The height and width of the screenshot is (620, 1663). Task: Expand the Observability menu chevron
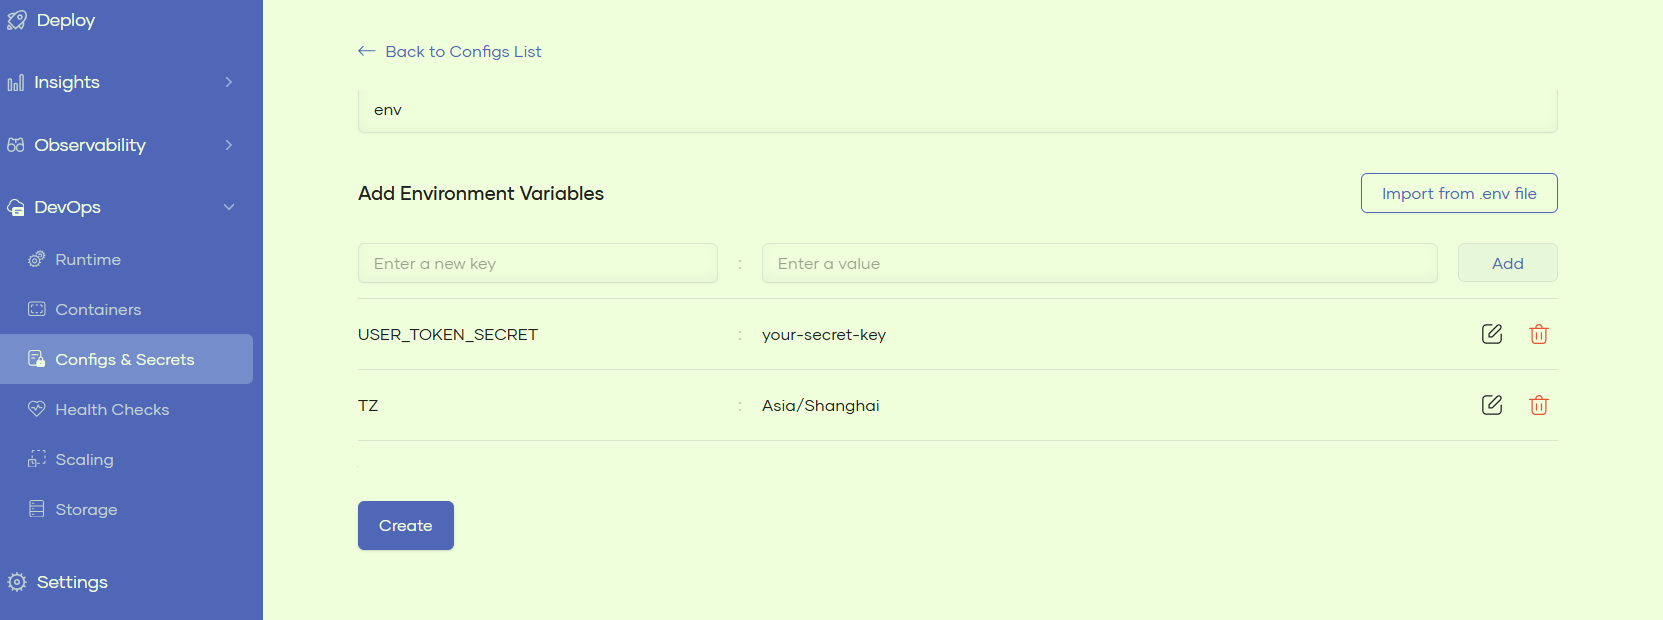229,145
